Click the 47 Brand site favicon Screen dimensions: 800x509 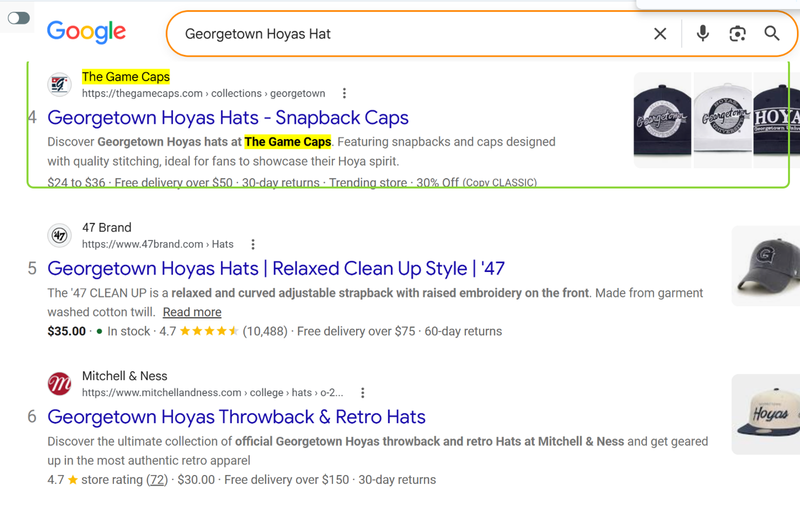60,235
